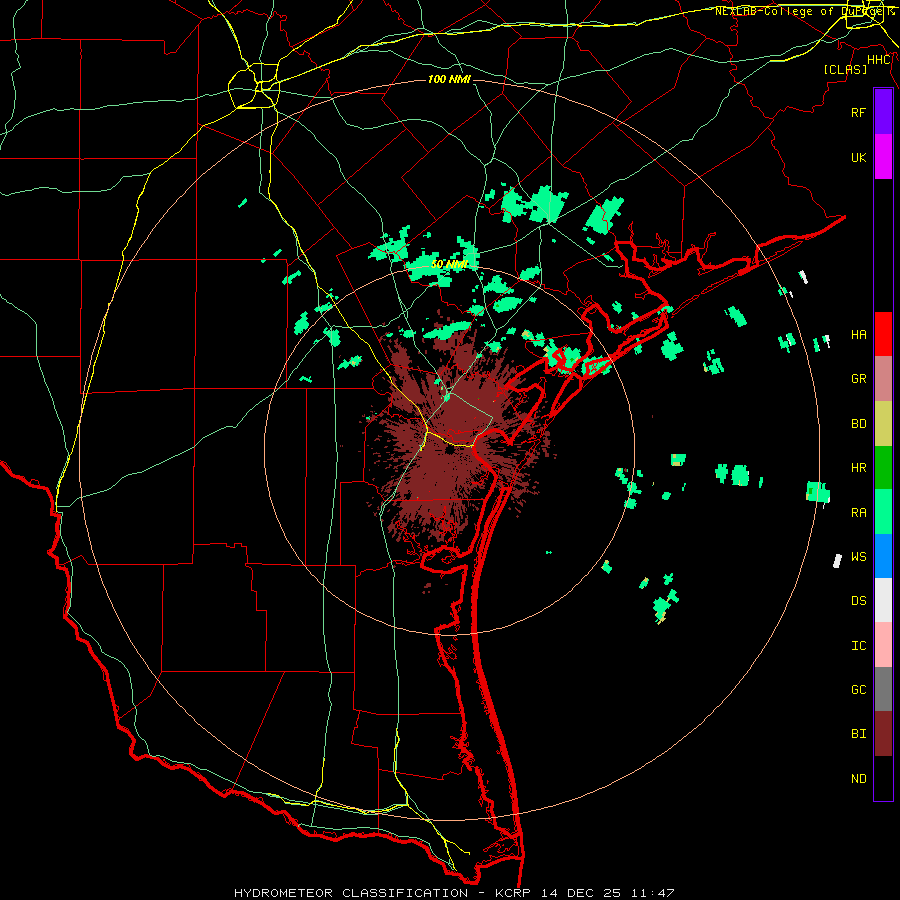The width and height of the screenshot is (900, 900).
Task: Pick the mint green RA legend swatch
Action: coord(883,512)
